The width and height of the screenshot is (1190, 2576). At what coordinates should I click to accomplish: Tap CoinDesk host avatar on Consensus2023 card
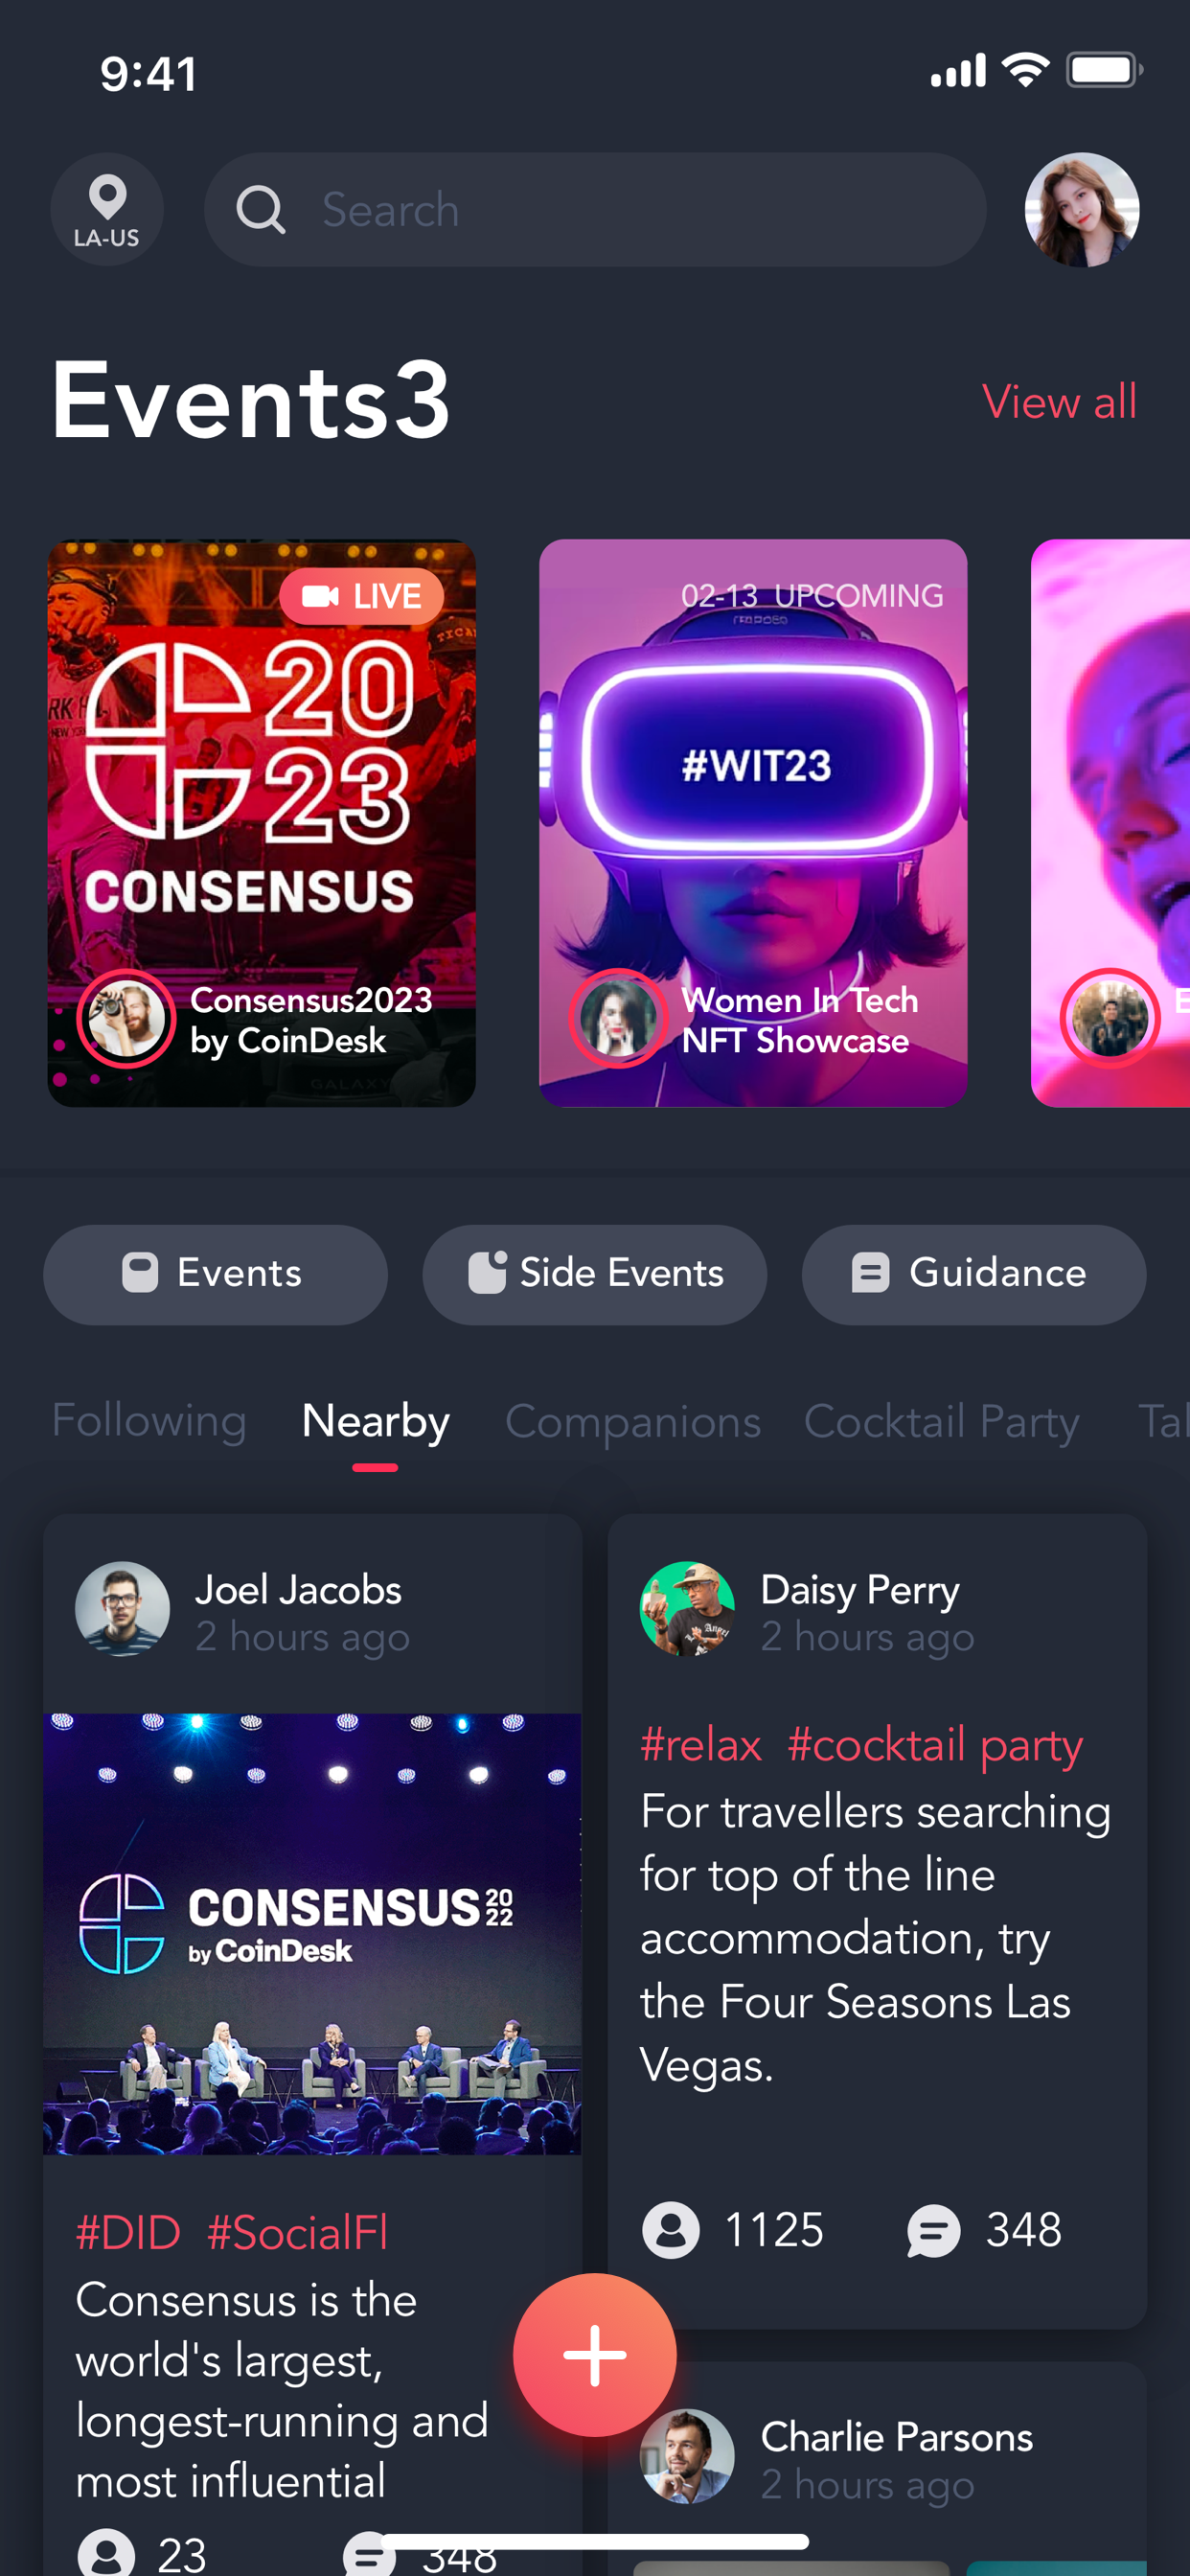[127, 1019]
